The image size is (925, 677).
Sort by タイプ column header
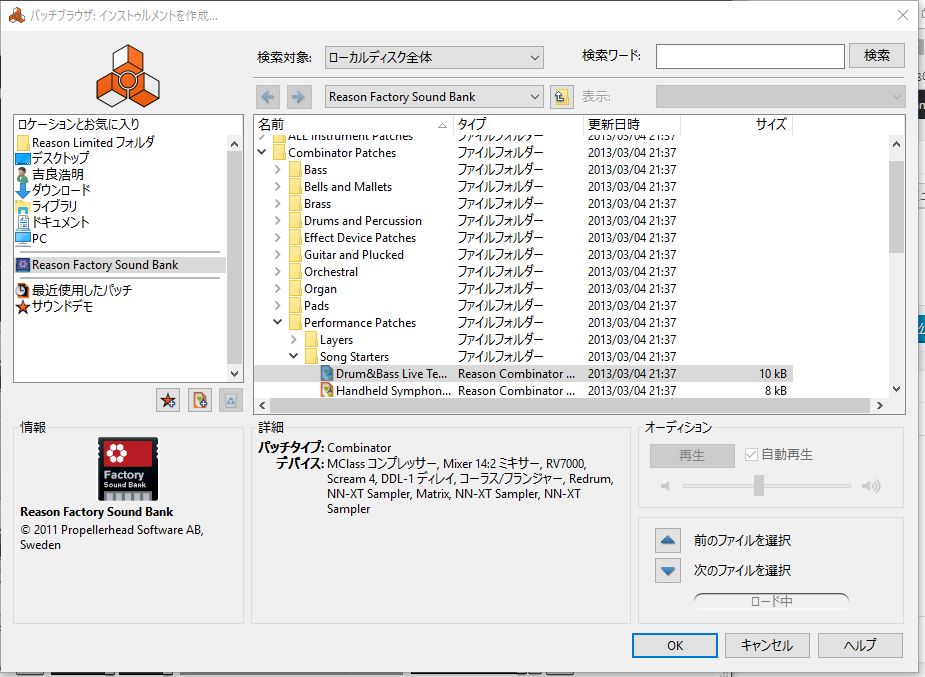(518, 124)
